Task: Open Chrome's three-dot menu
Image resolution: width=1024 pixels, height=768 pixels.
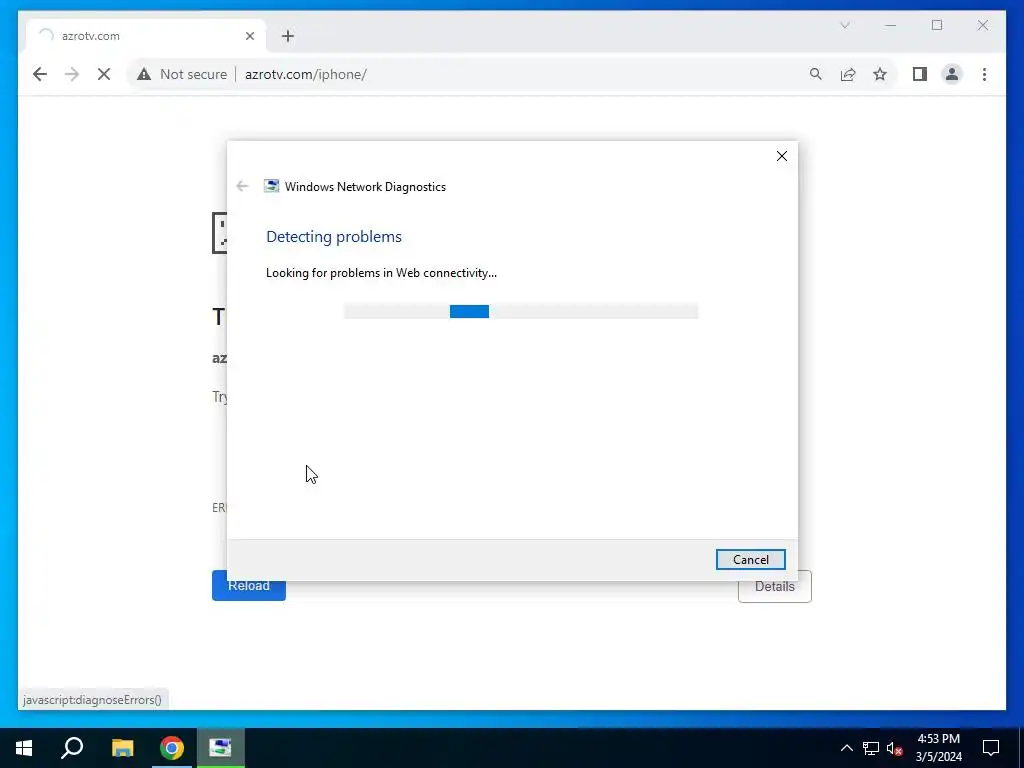Action: click(984, 74)
